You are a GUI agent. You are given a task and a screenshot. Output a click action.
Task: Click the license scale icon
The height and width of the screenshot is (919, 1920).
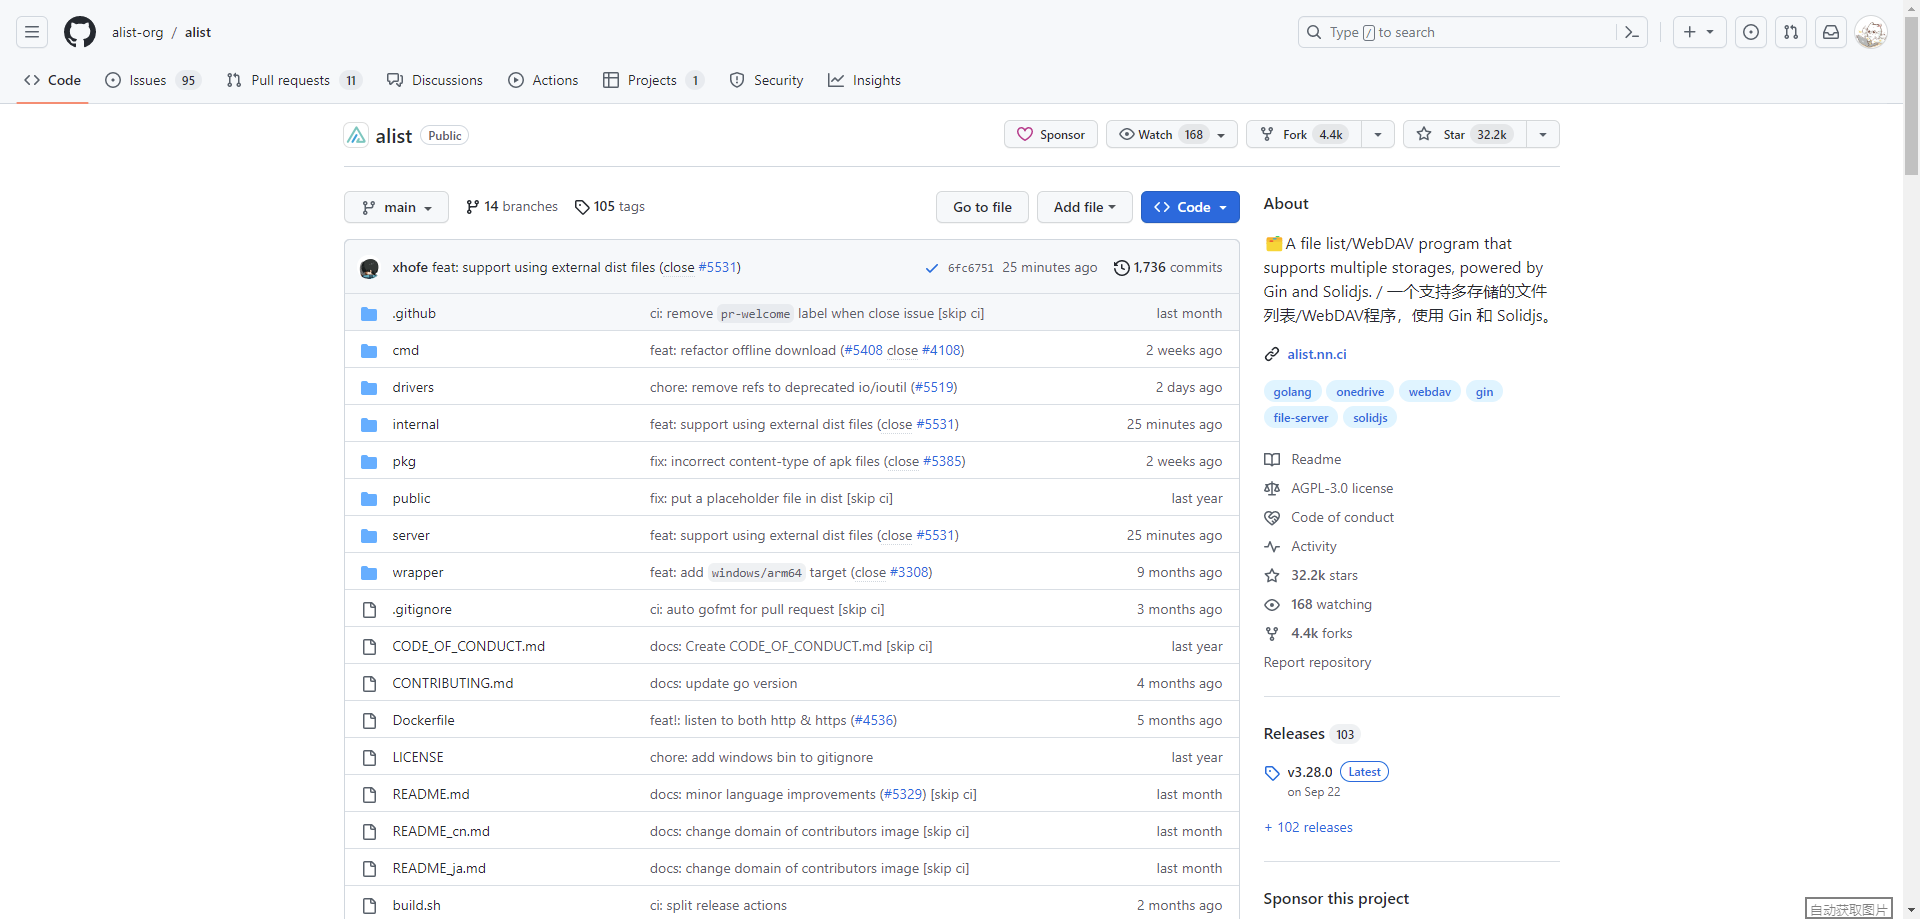(1272, 488)
